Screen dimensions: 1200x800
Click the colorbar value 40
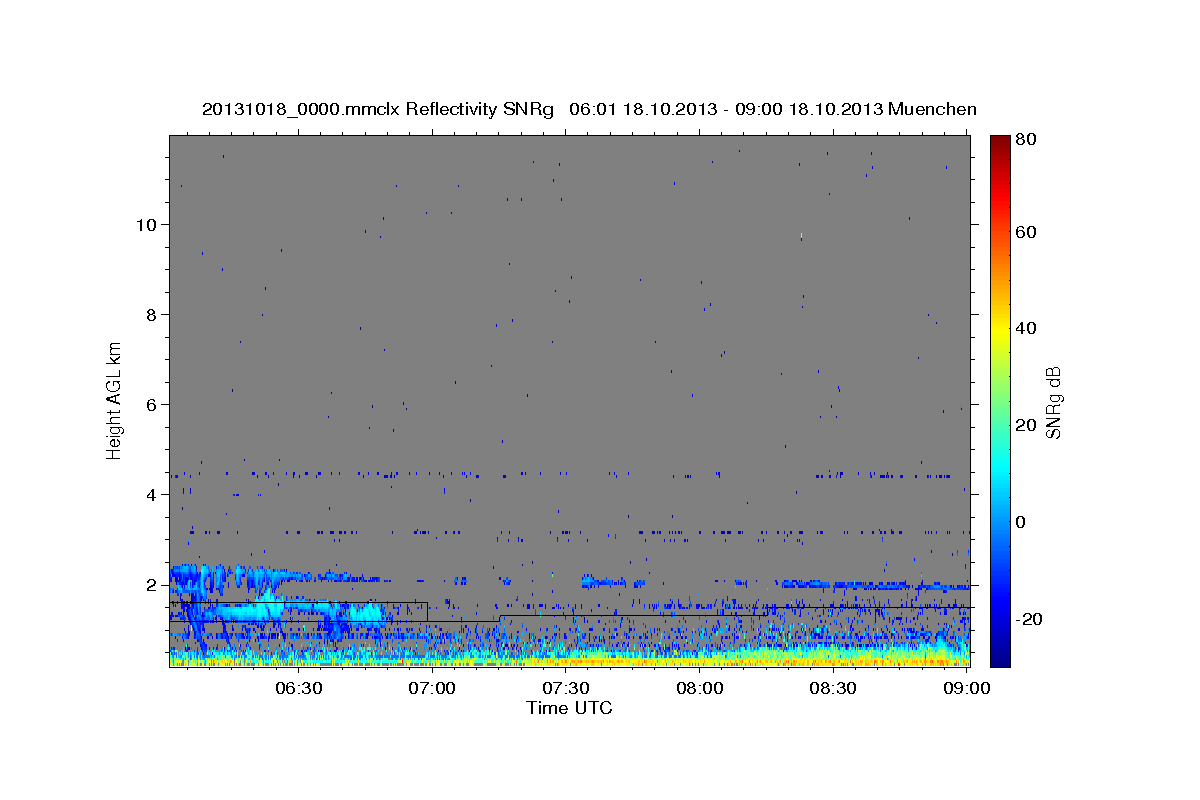pyautogui.click(x=1024, y=328)
